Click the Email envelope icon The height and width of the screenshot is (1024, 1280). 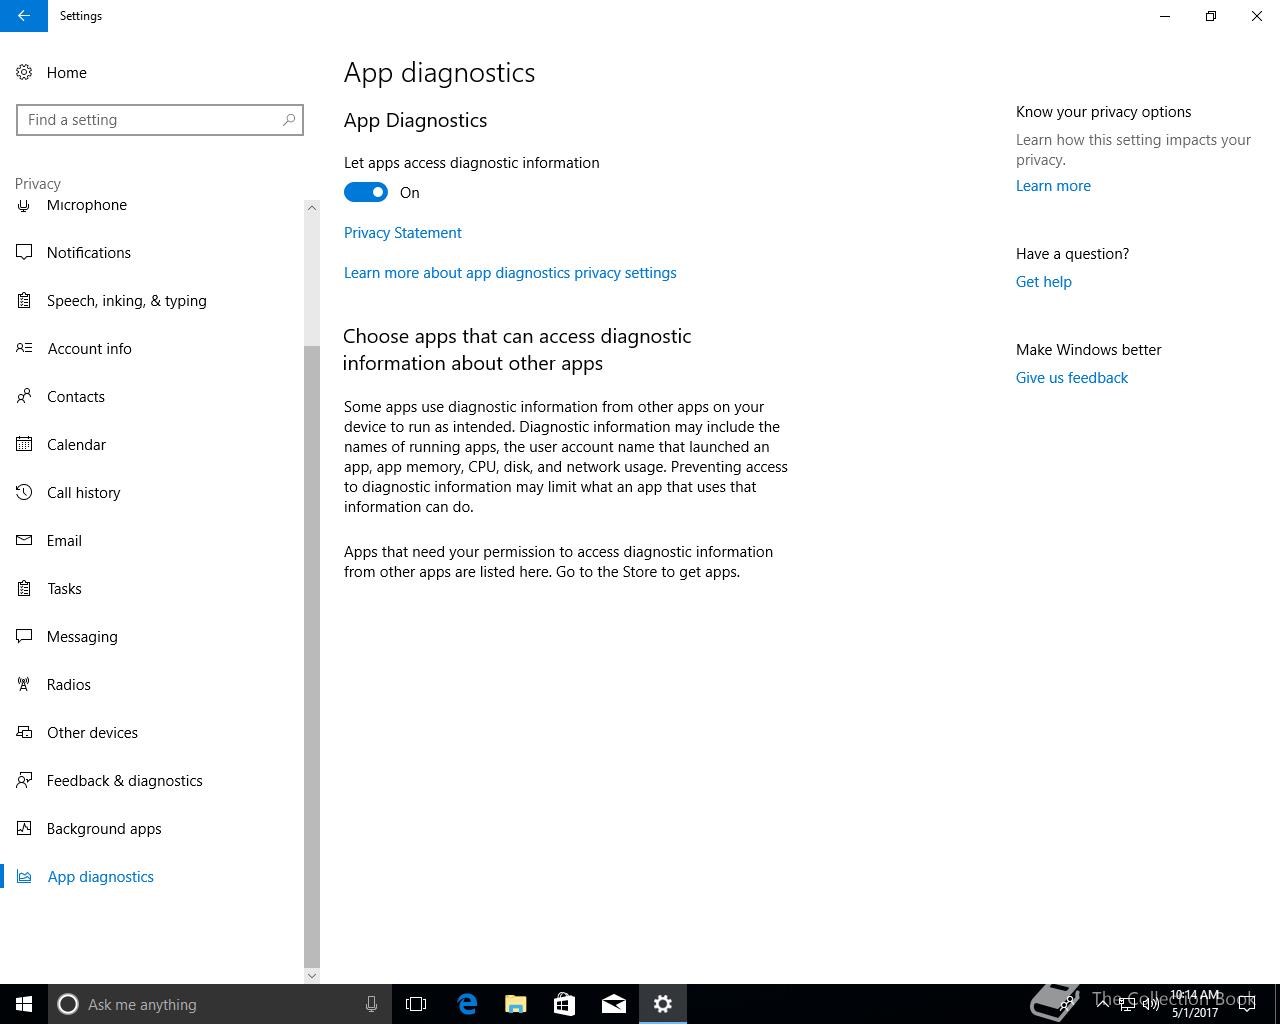pyautogui.click(x=24, y=540)
